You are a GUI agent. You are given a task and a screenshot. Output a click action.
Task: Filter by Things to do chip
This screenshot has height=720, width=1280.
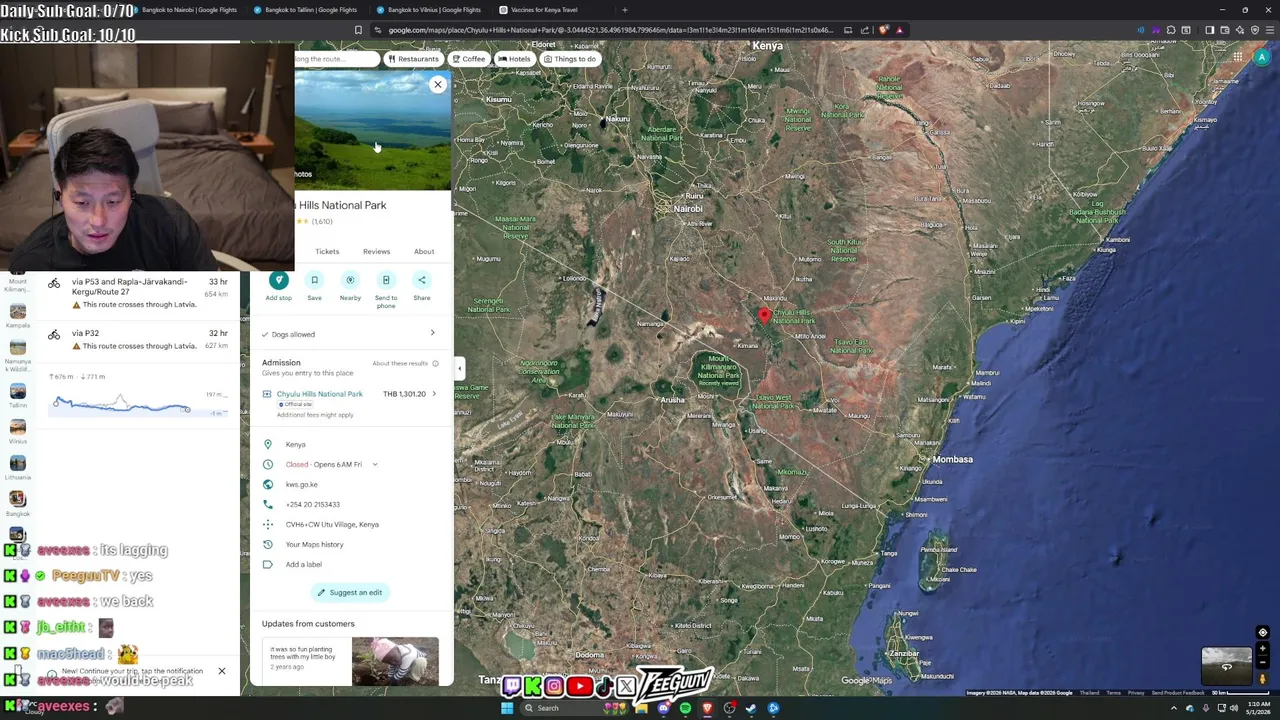[569, 59]
